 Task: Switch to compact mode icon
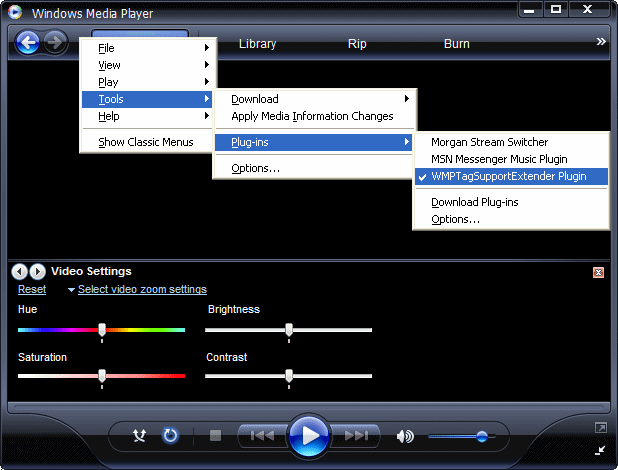pos(600,450)
